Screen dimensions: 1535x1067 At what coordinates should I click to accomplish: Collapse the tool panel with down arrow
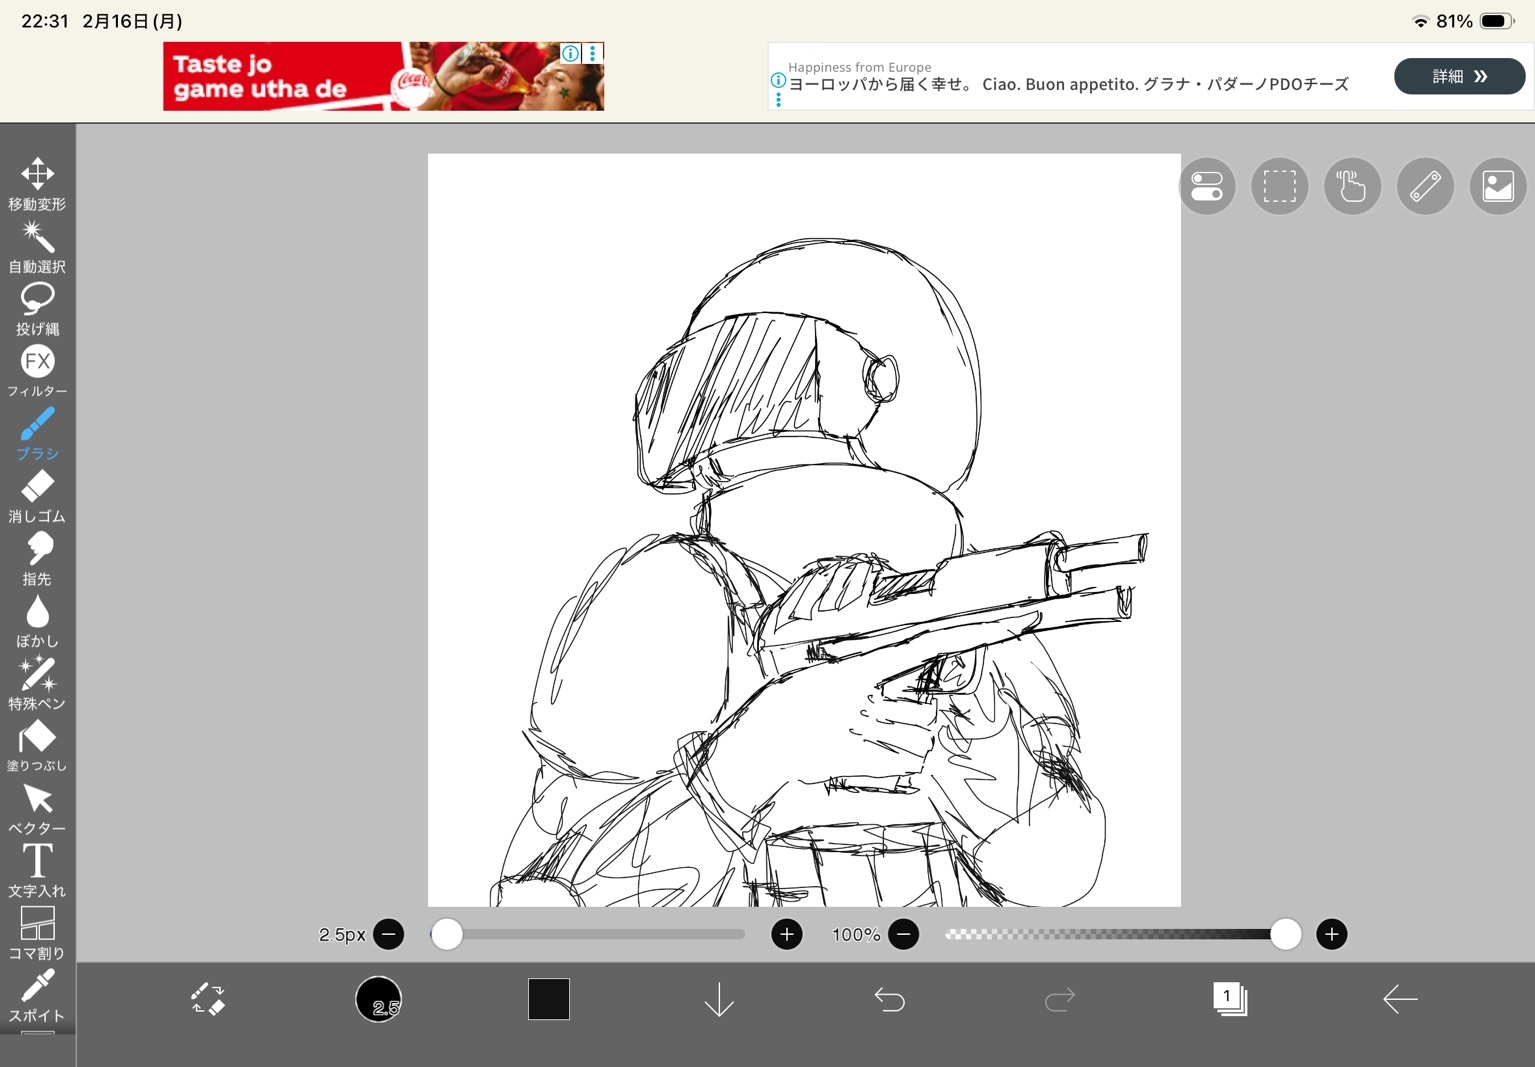click(719, 999)
